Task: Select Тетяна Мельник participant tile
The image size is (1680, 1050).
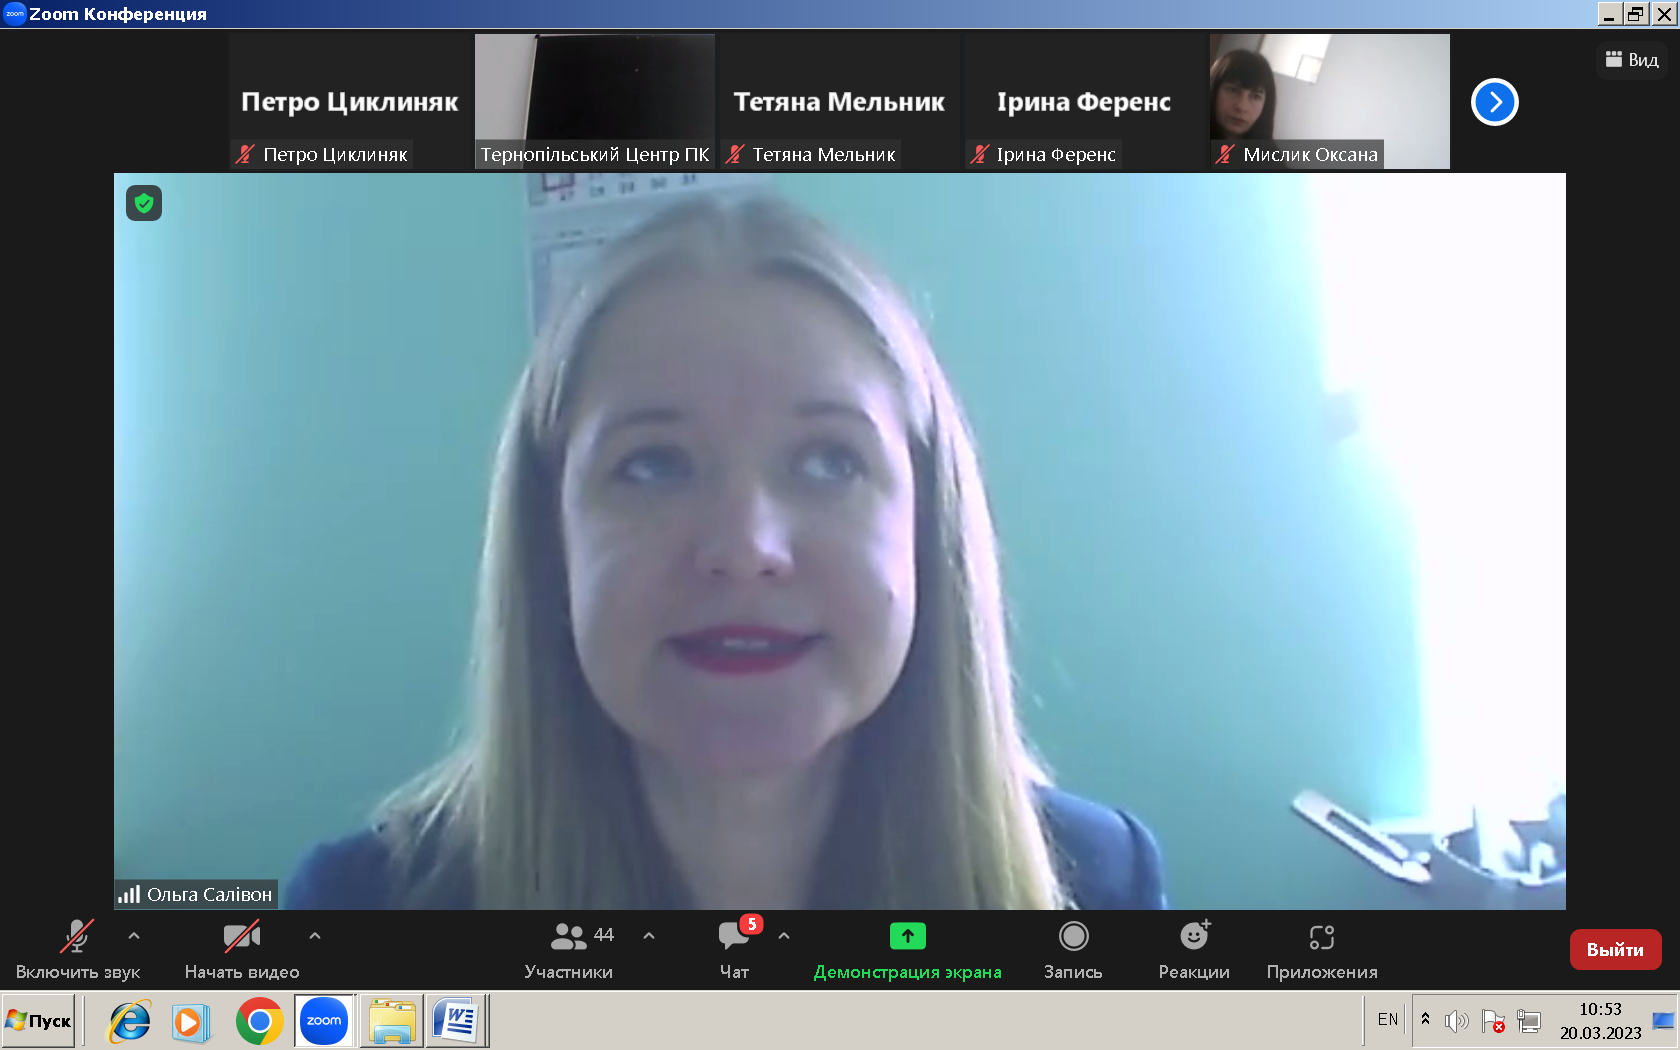Action: click(840, 101)
